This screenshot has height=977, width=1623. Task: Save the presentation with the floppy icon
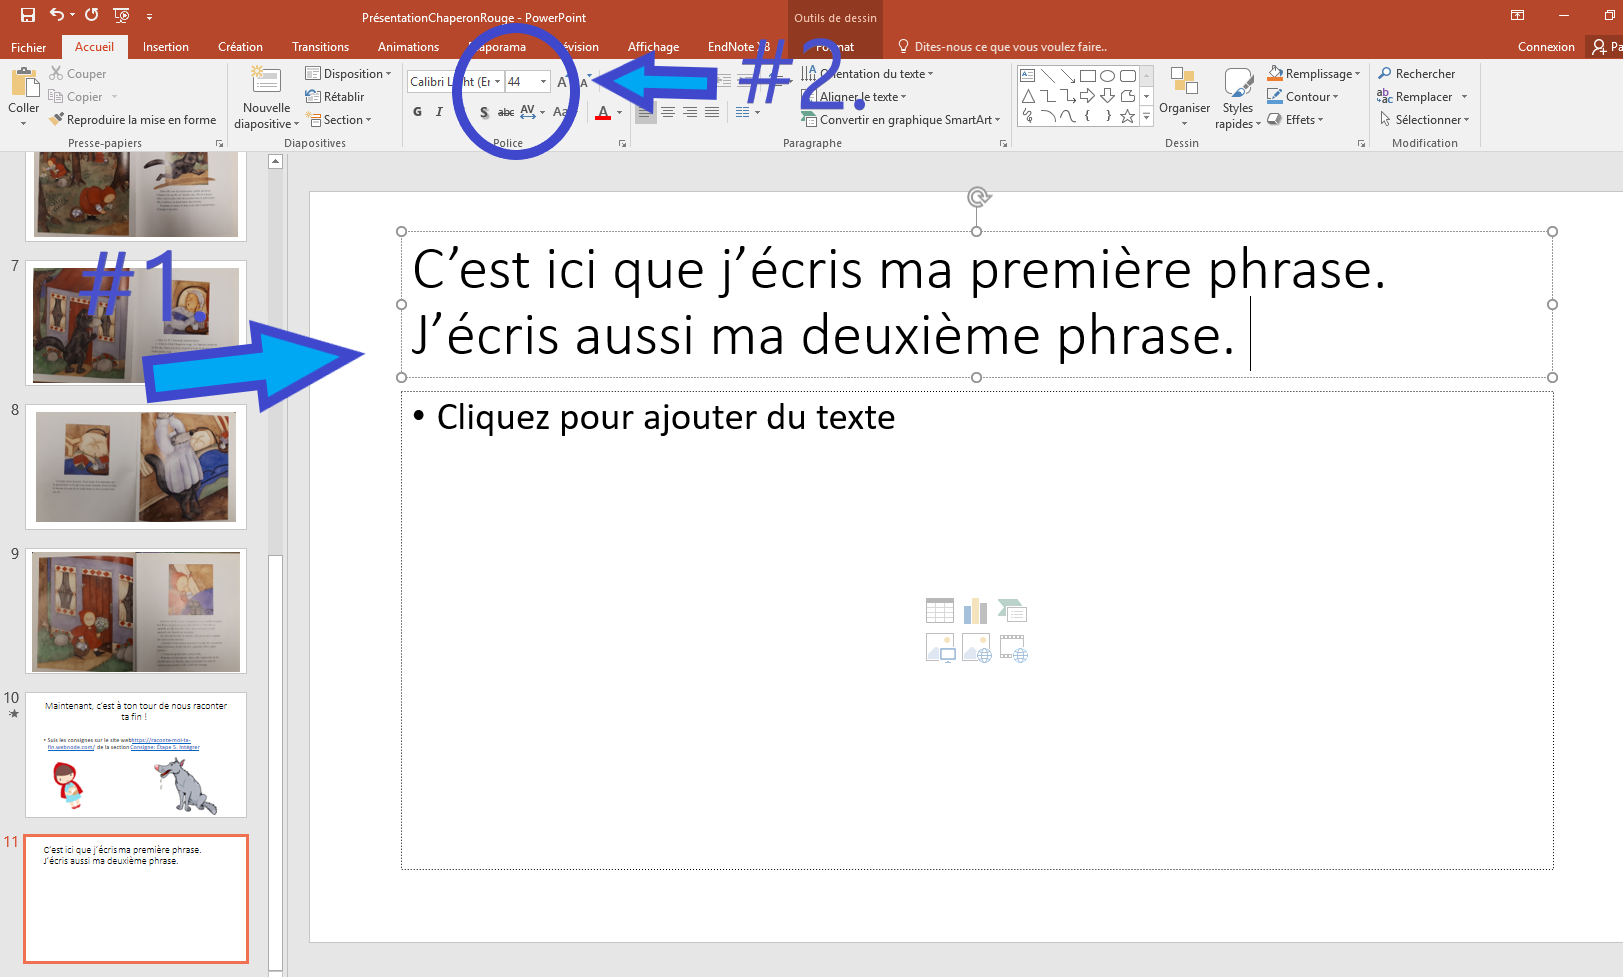(28, 15)
